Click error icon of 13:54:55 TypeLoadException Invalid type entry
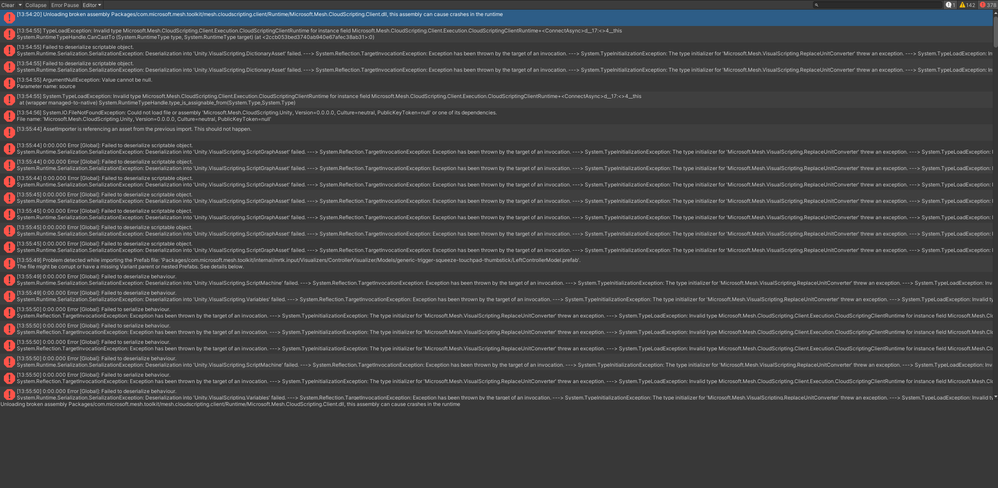This screenshot has height=488, width=998. (9, 34)
